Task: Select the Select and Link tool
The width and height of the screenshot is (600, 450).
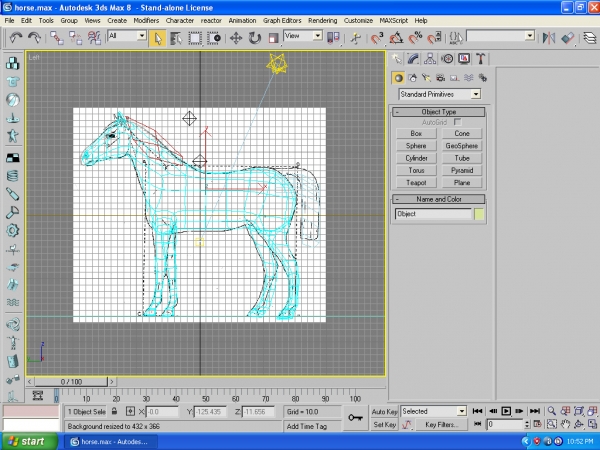Action: click(x=57, y=38)
